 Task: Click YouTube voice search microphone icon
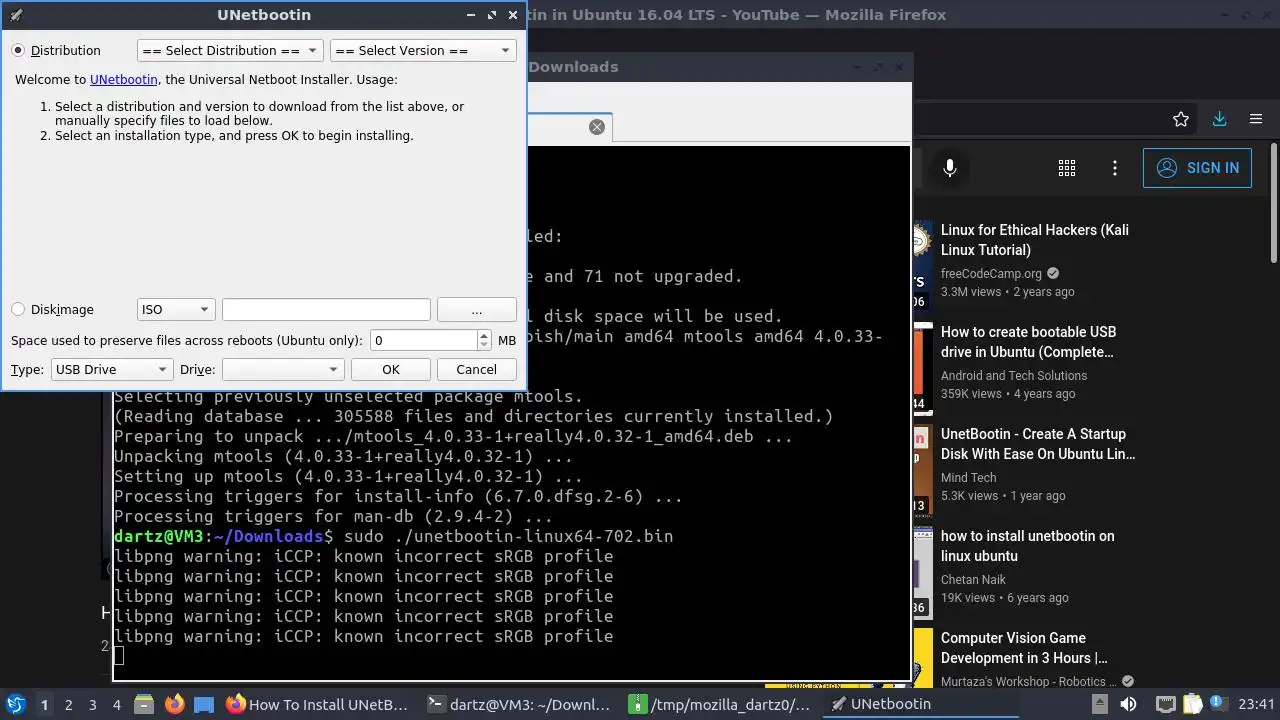coord(950,168)
